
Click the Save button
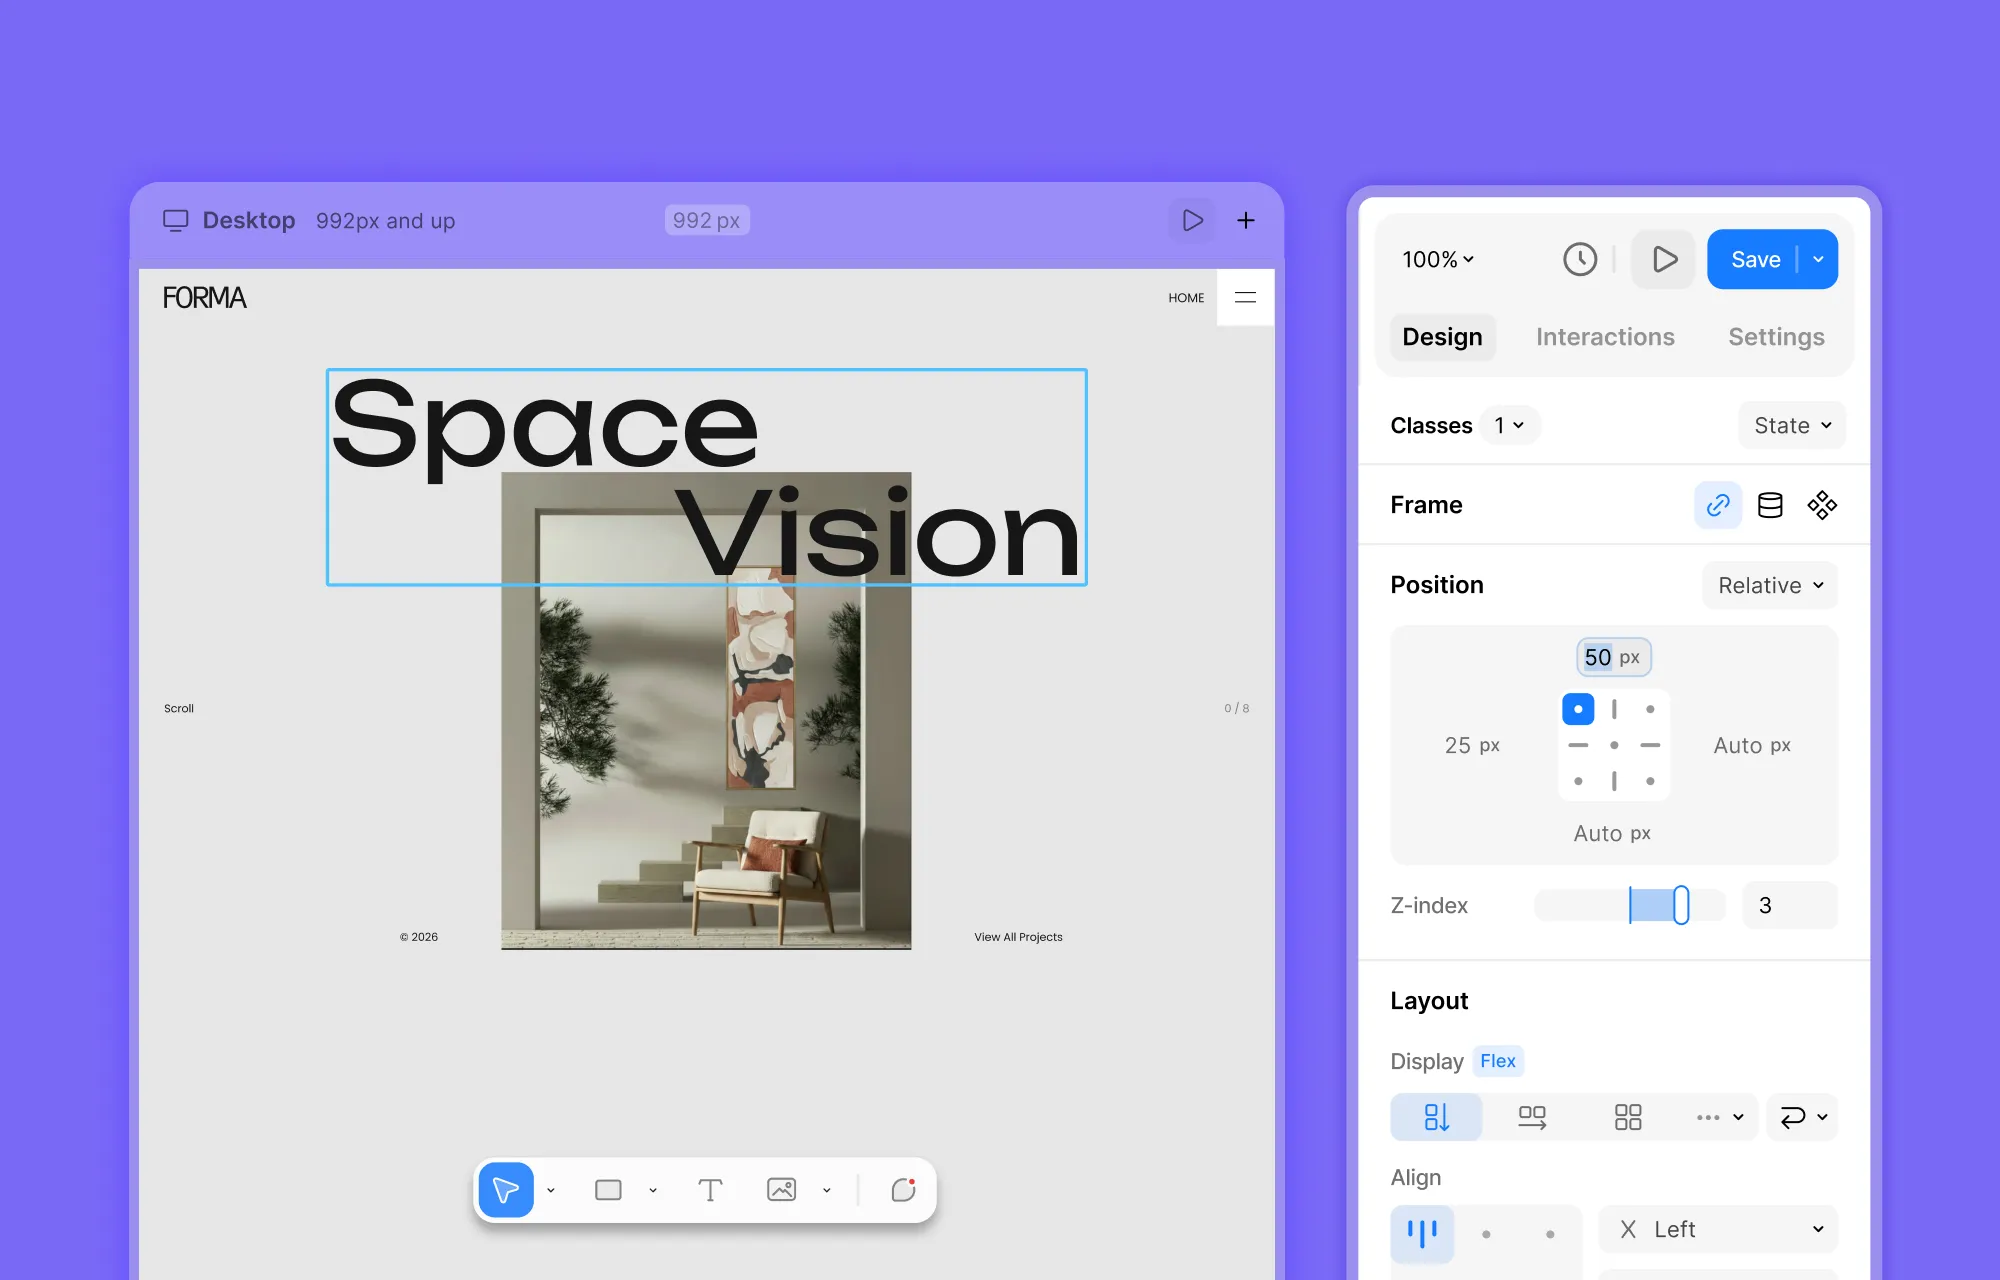tap(1755, 260)
